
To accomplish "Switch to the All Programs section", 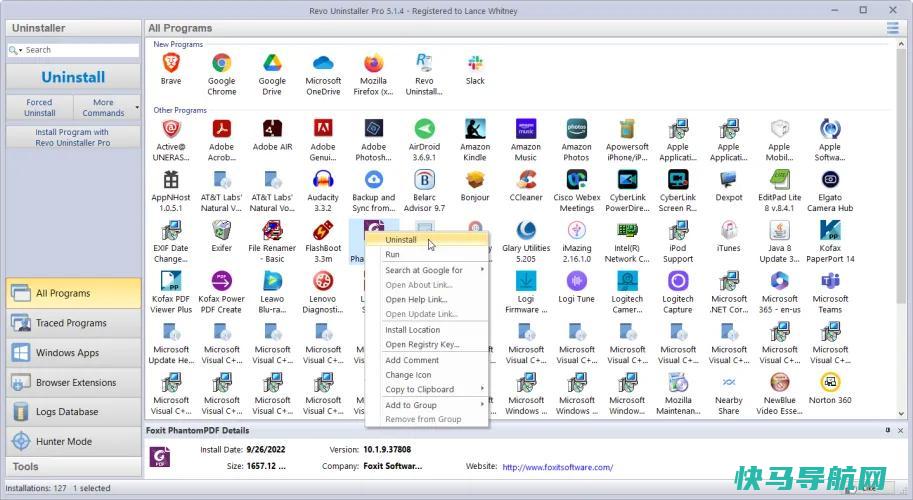I will click(x=73, y=293).
